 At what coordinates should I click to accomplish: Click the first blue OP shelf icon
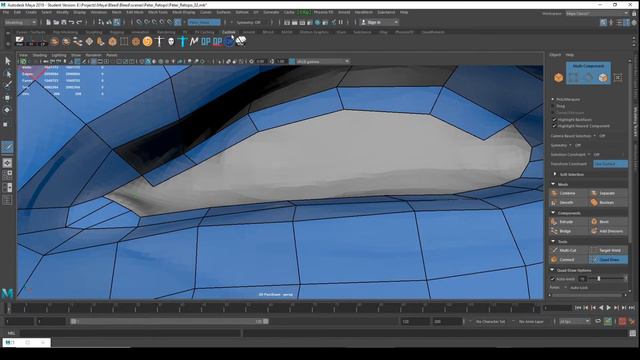coord(206,41)
